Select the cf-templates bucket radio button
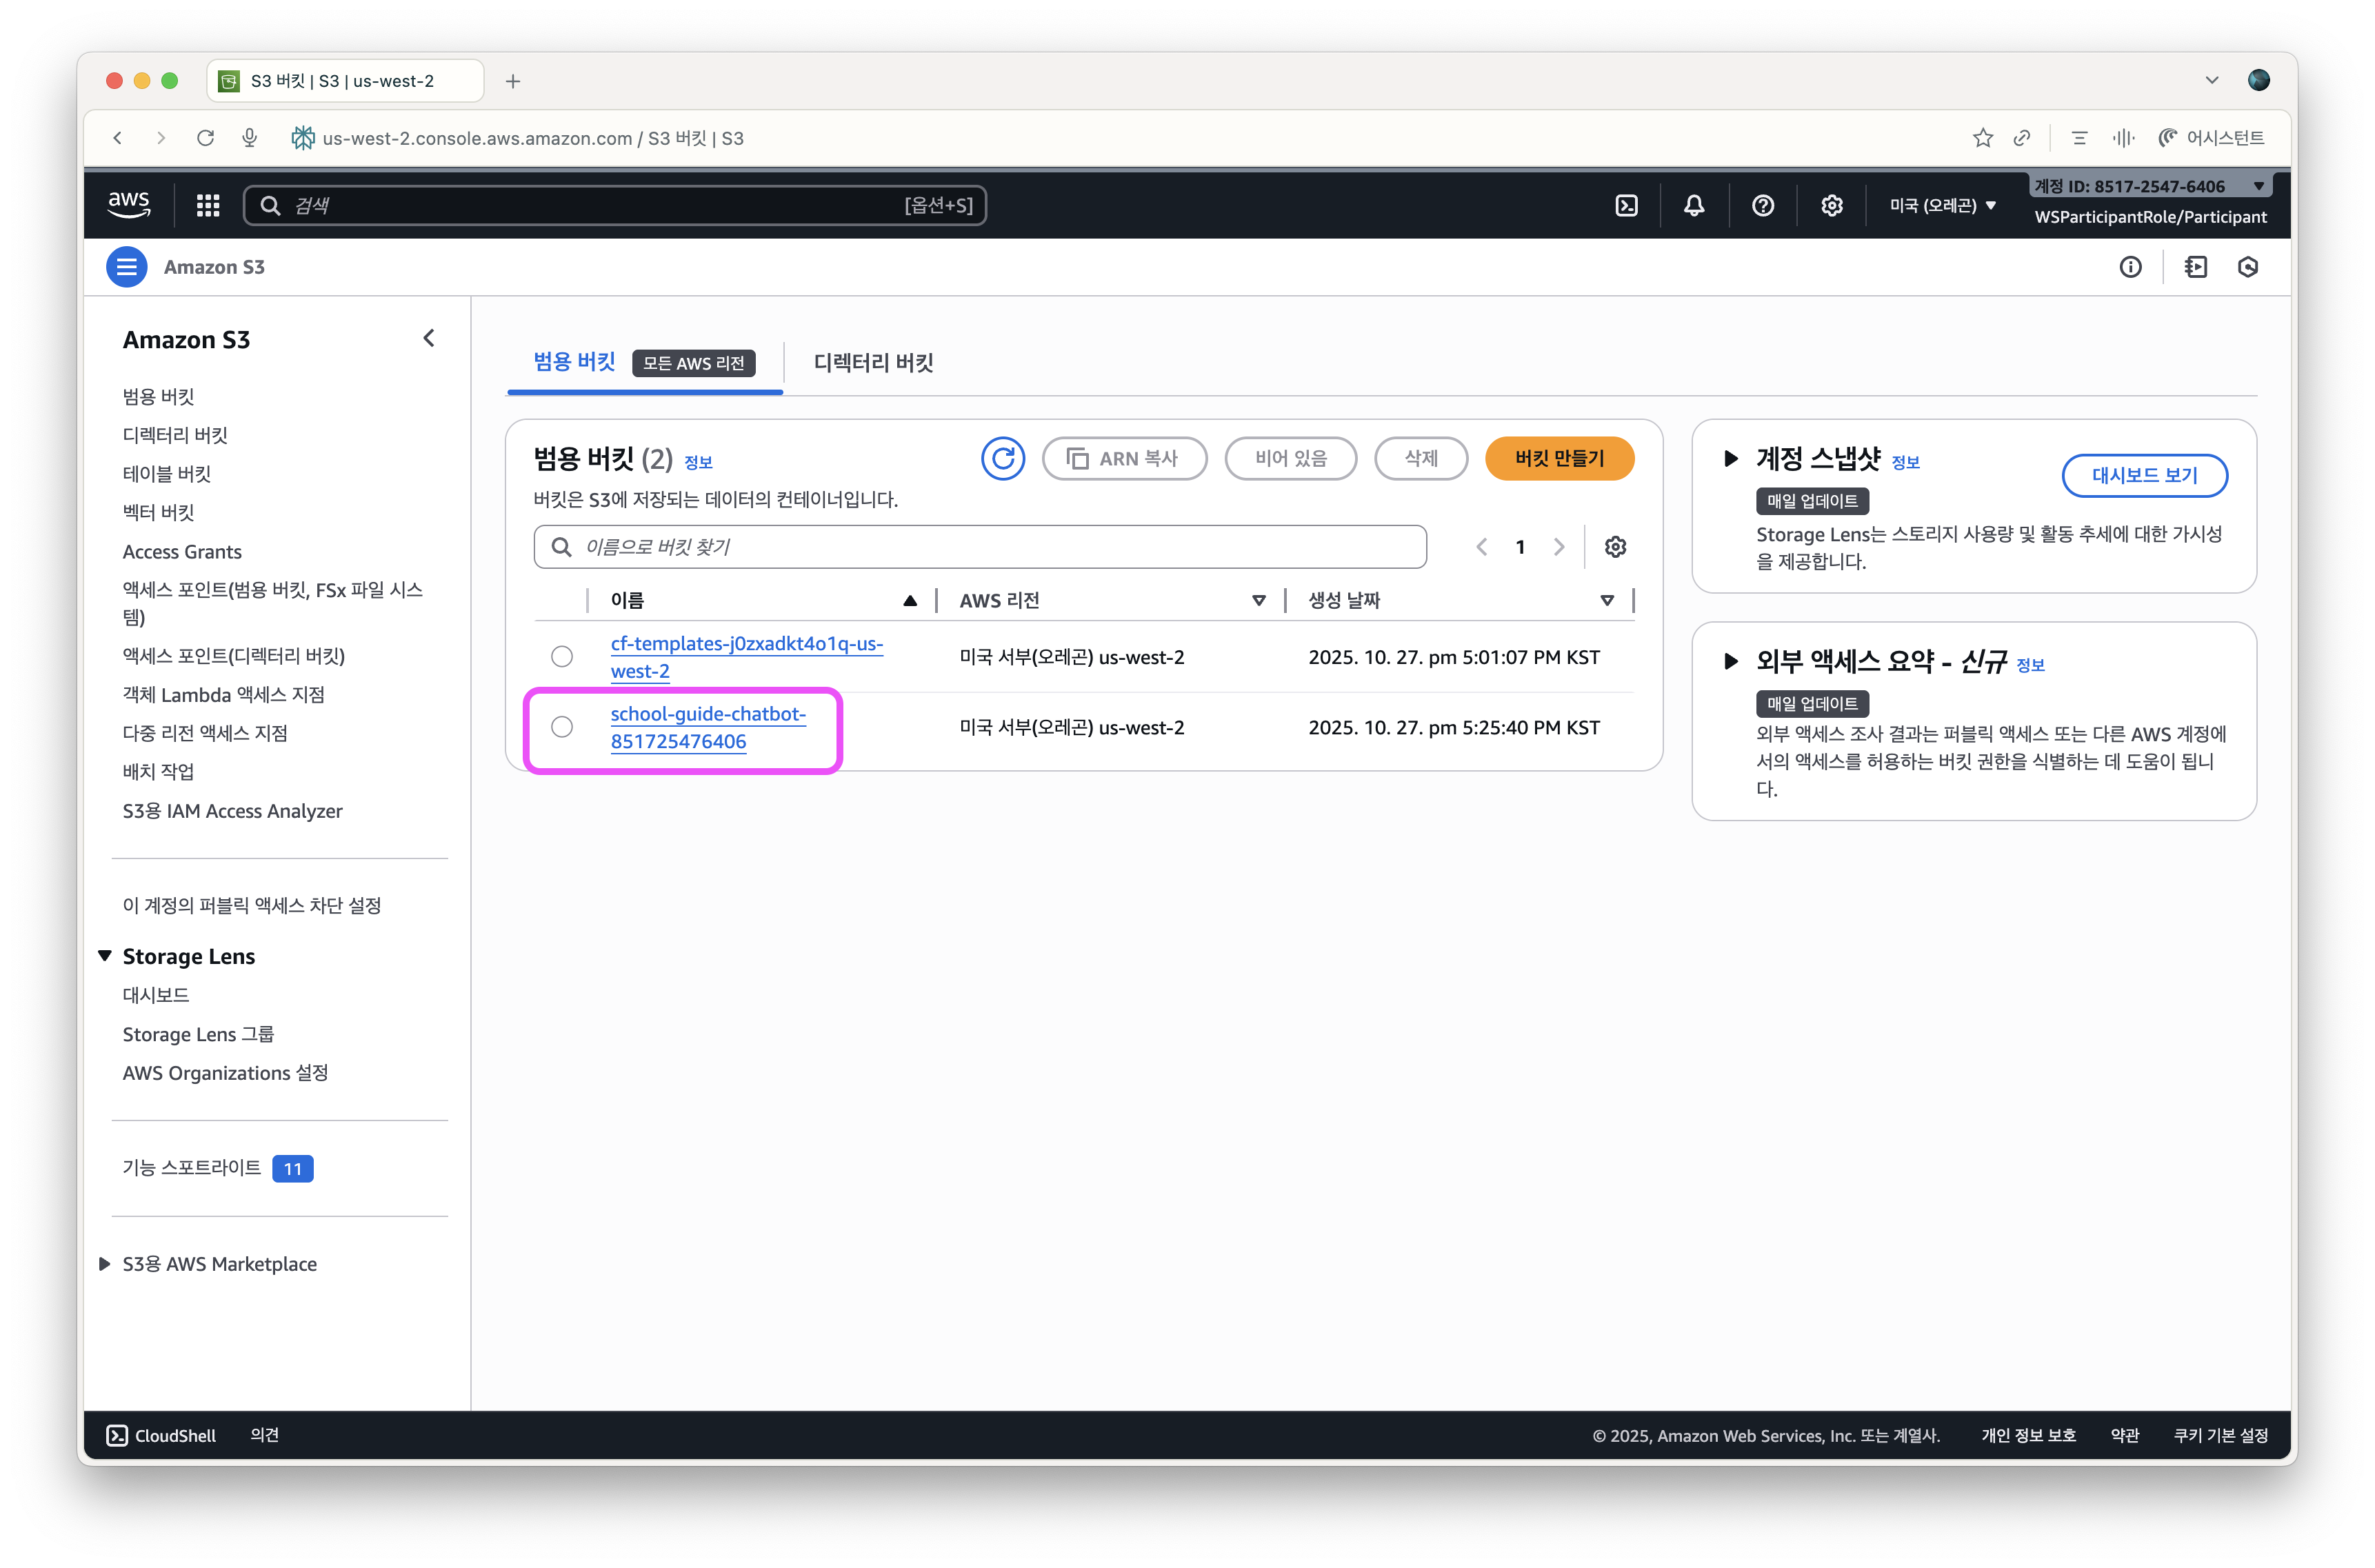The image size is (2375, 1568). (x=562, y=657)
